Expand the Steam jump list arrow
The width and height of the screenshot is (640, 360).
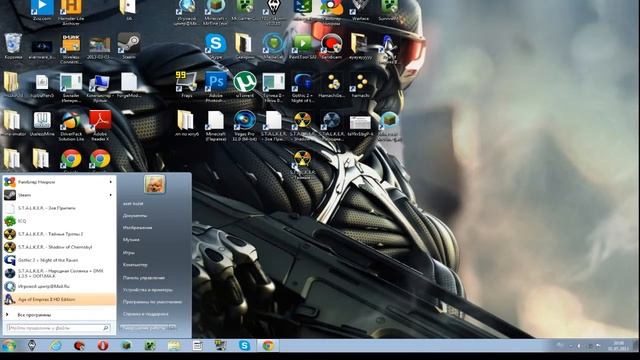point(111,195)
